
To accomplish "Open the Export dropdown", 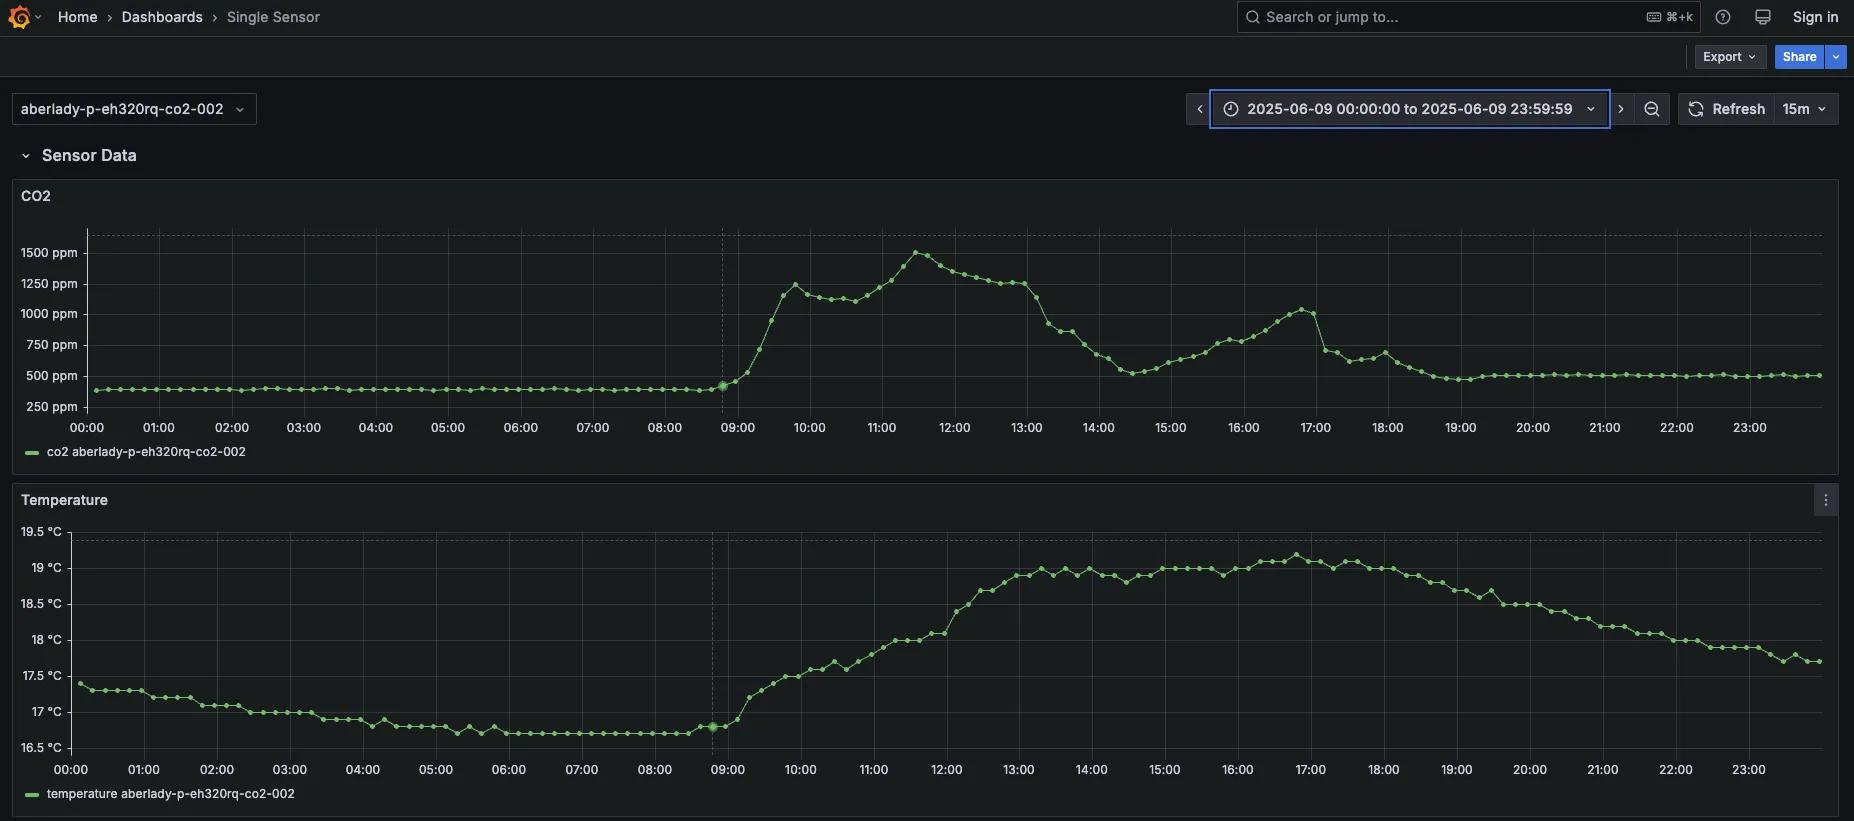I will [1730, 57].
